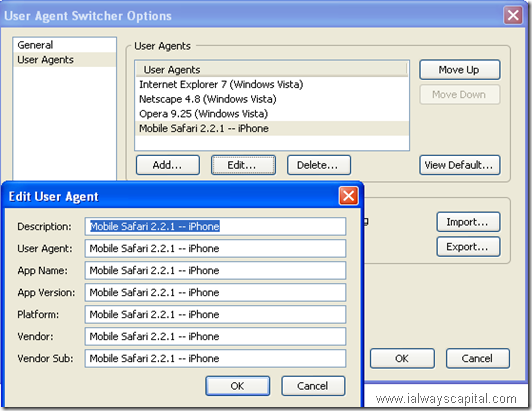Select User Agents in the options sidebar

point(64,60)
